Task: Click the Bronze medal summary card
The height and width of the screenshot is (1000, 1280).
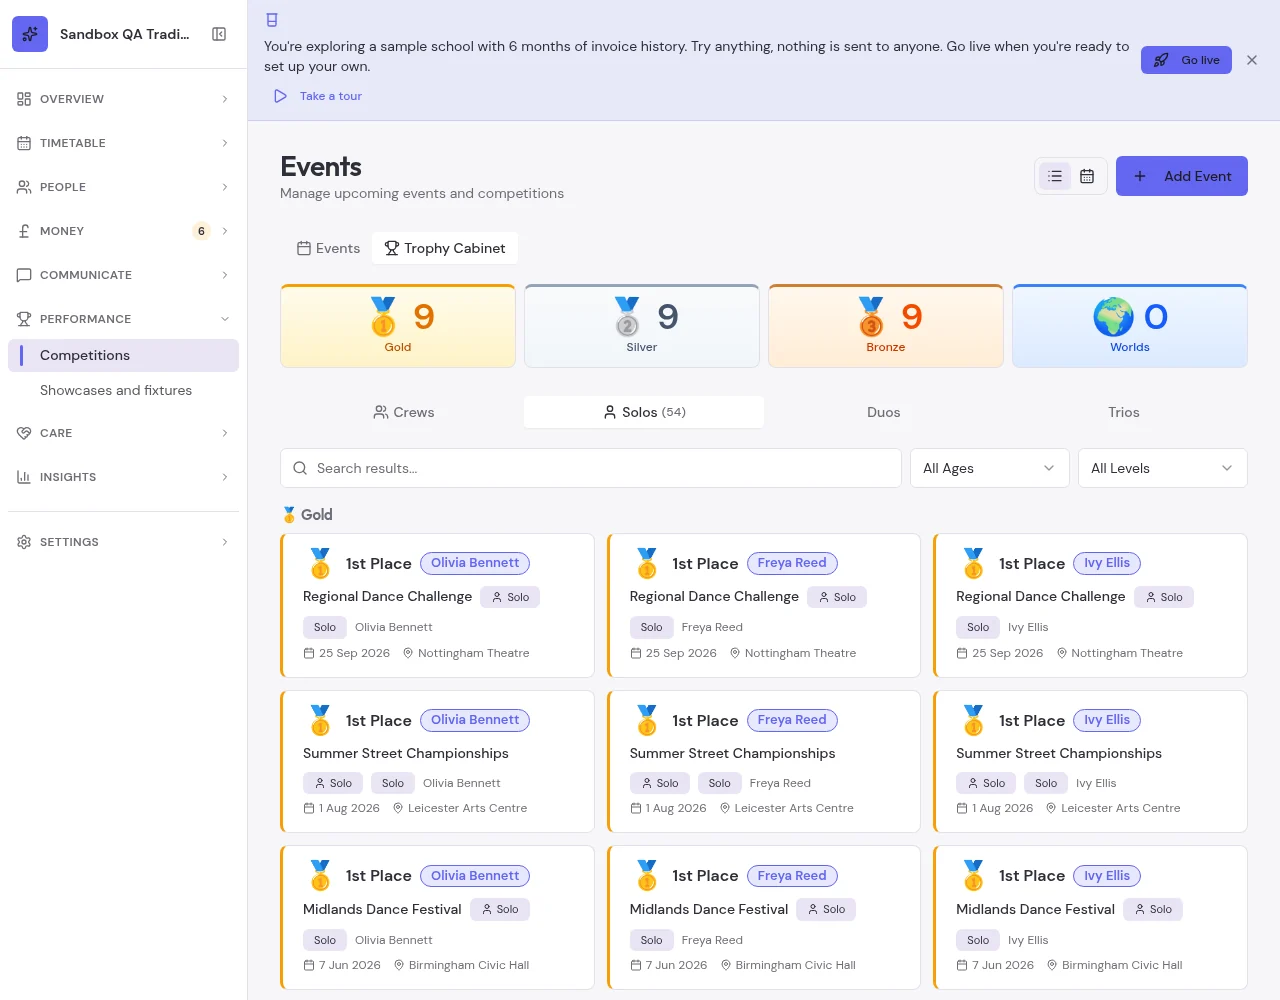Action: (x=886, y=326)
